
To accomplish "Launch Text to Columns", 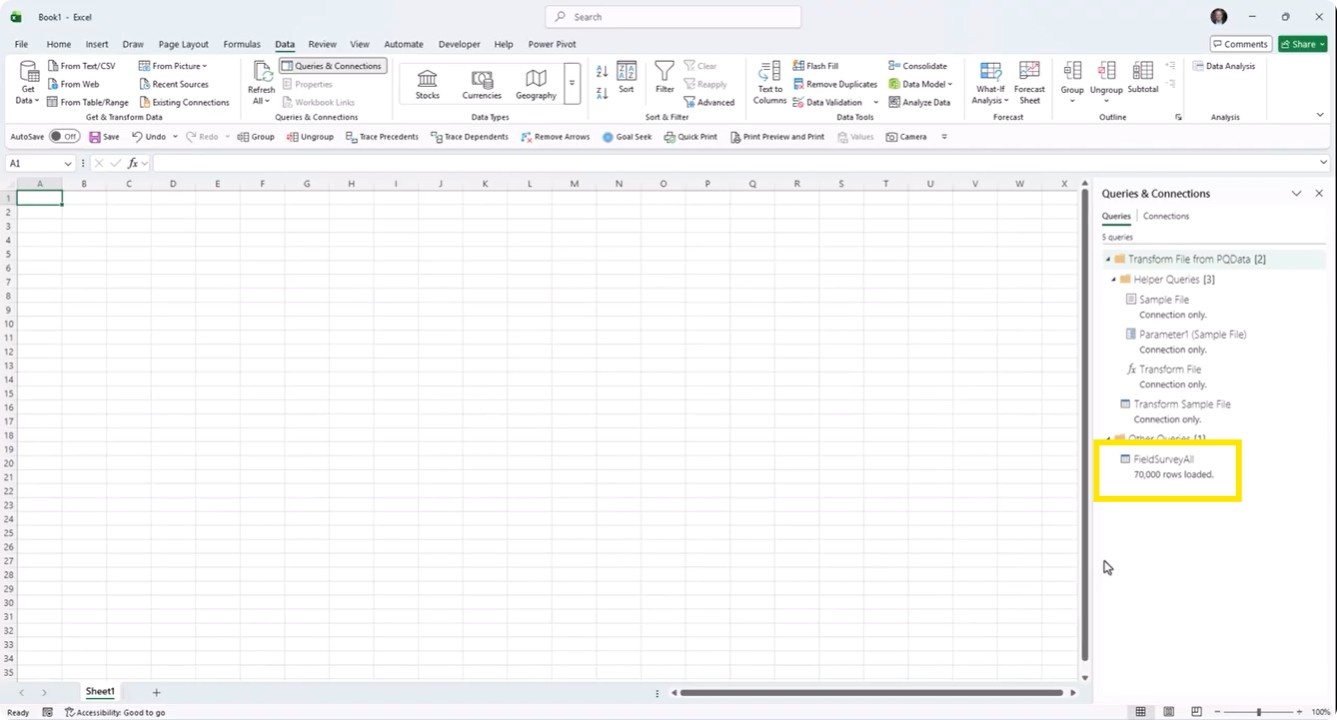I will [769, 83].
